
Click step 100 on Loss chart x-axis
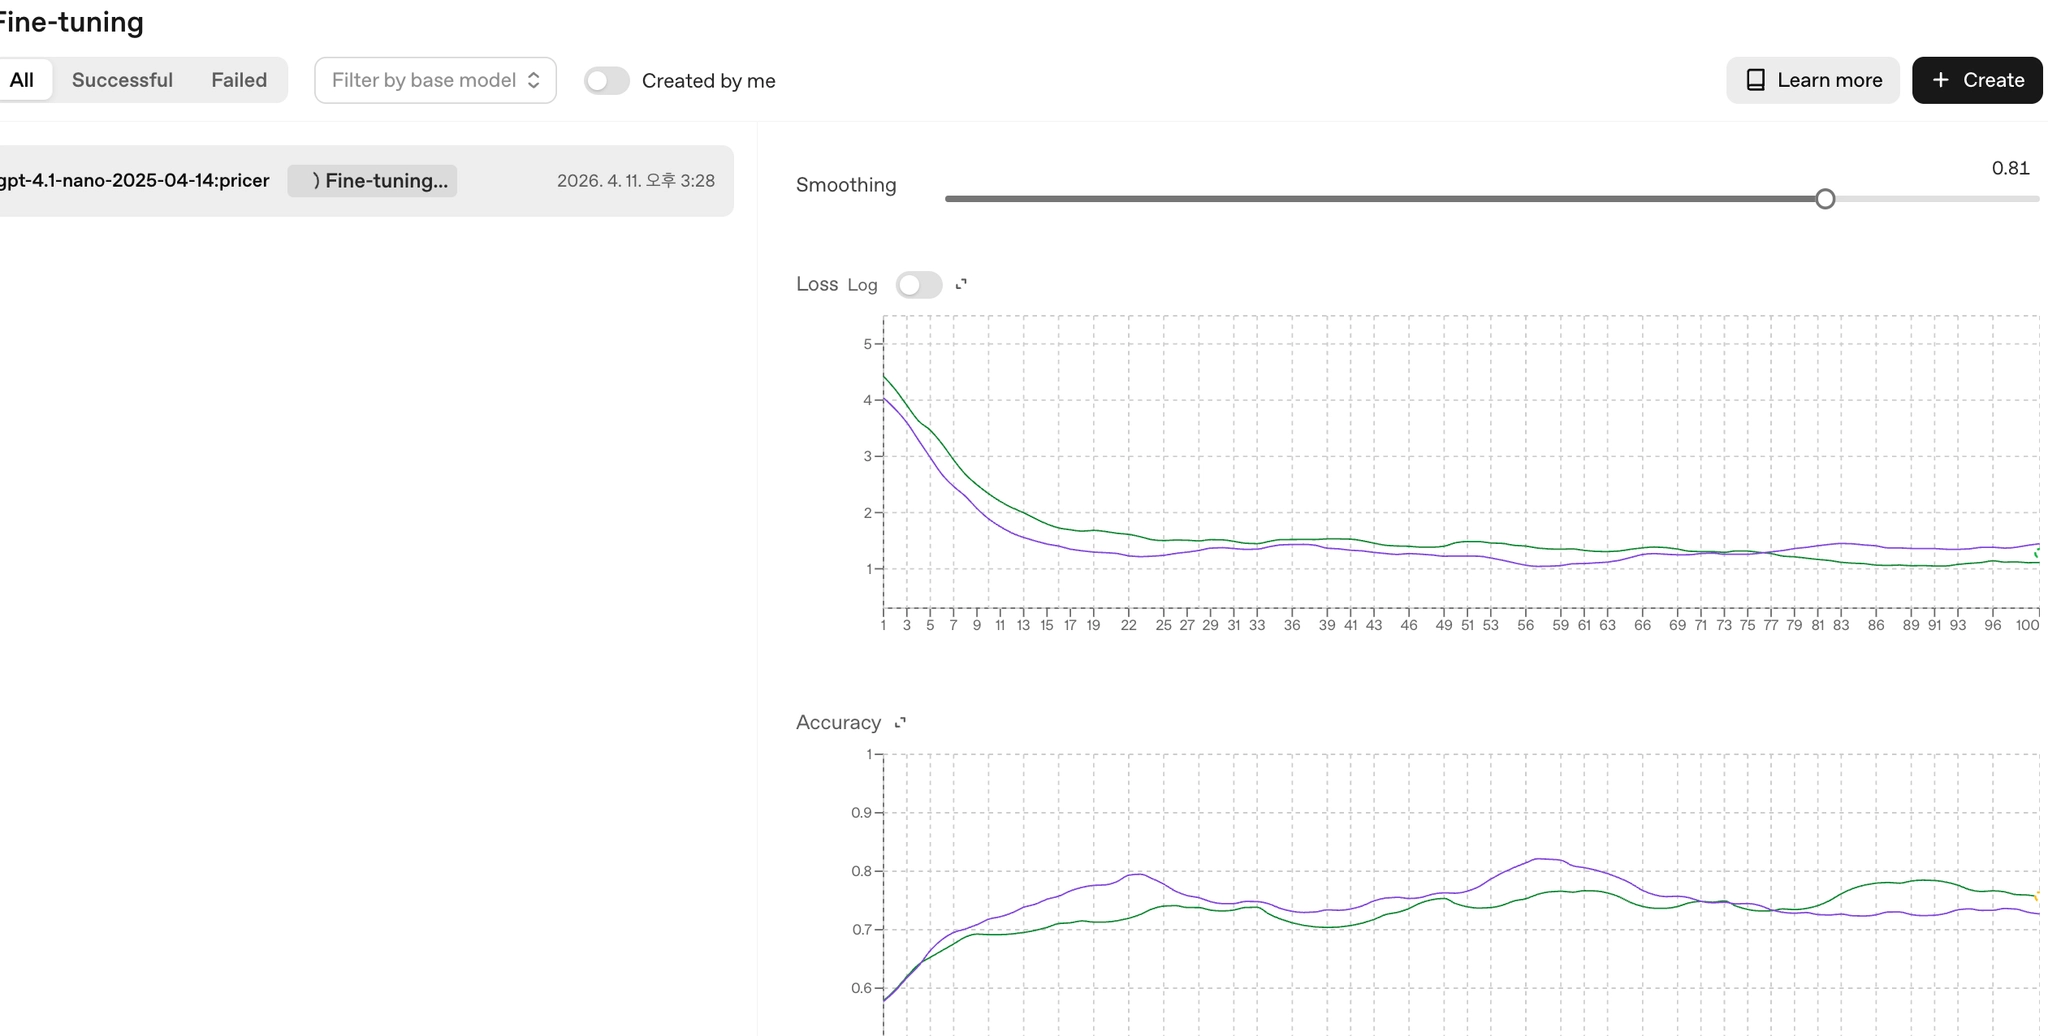tap(2027, 625)
